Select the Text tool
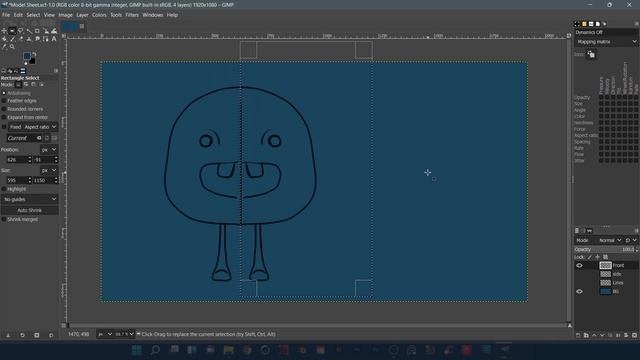 pyautogui.click(x=54, y=39)
